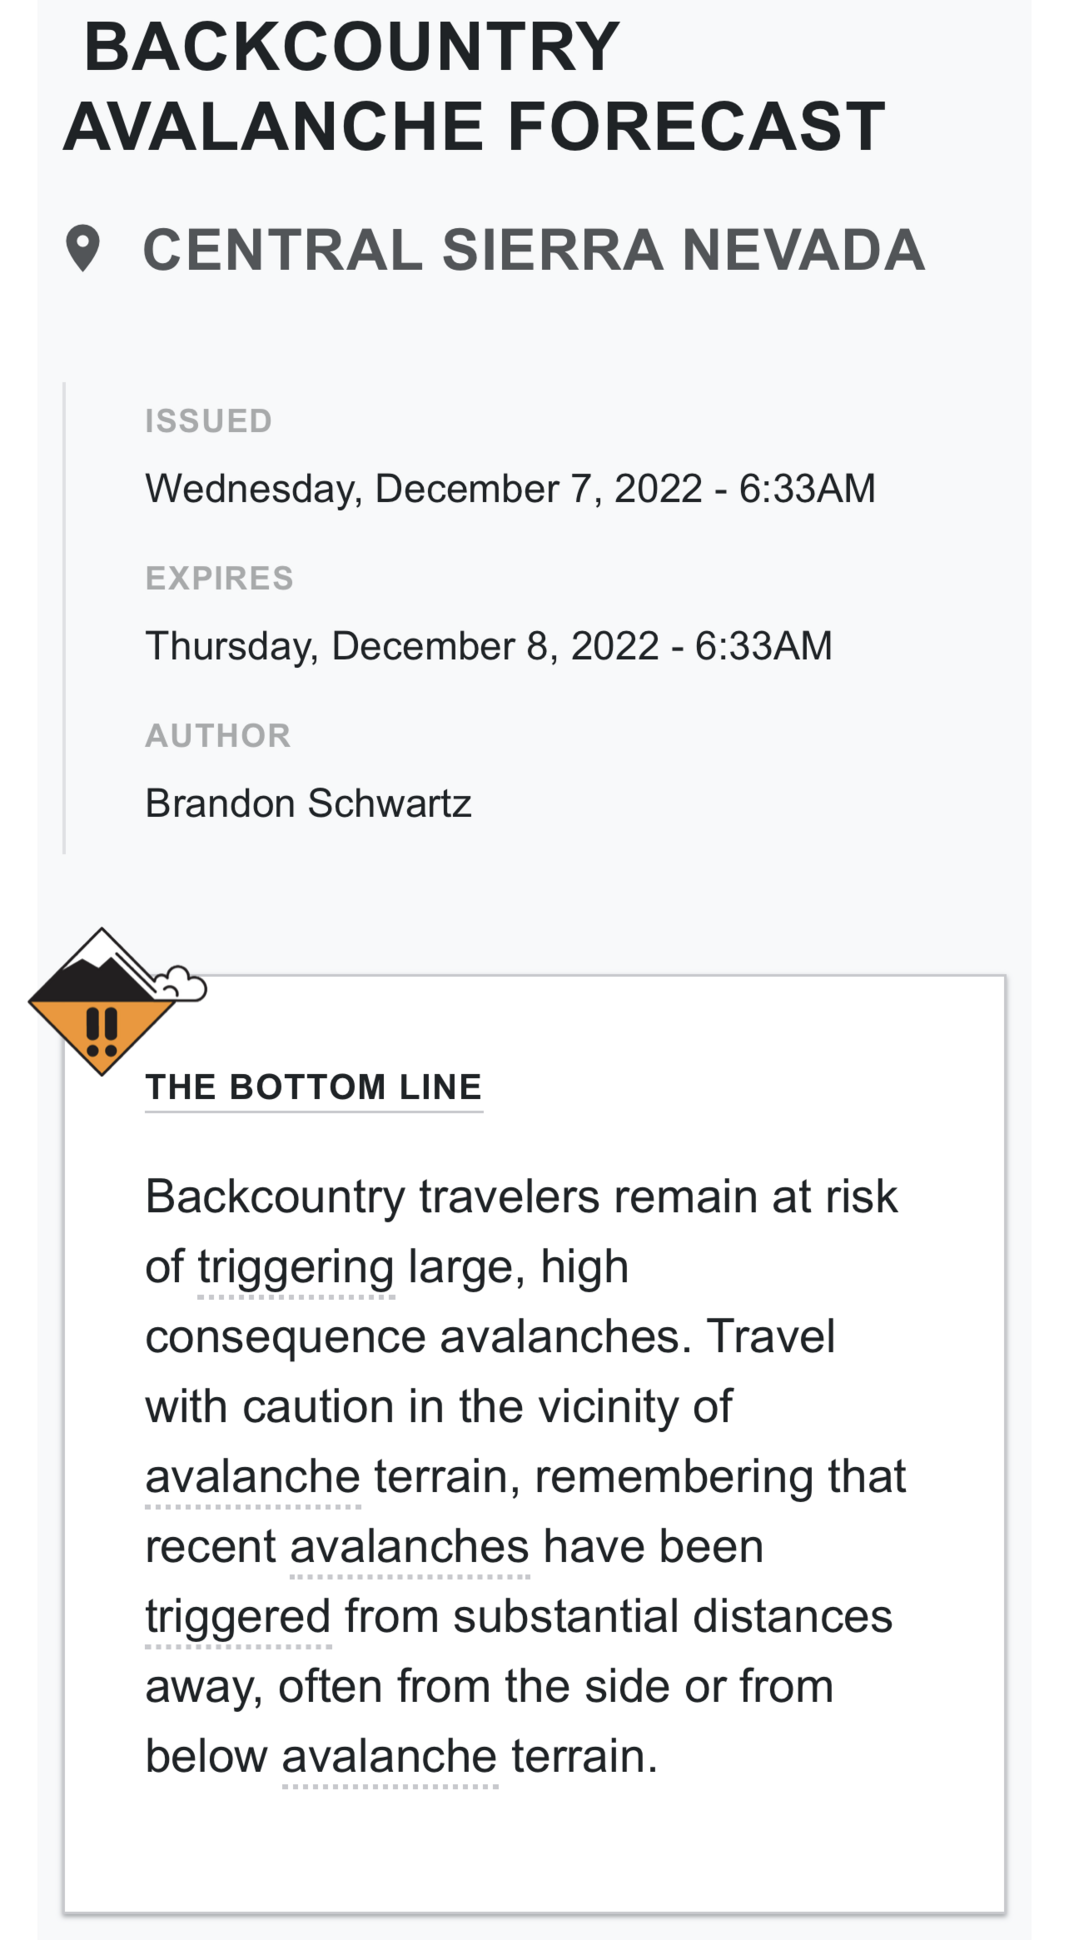1069x1940 pixels.
Task: Click the double exclamation mark symbol
Action: pos(102,1032)
